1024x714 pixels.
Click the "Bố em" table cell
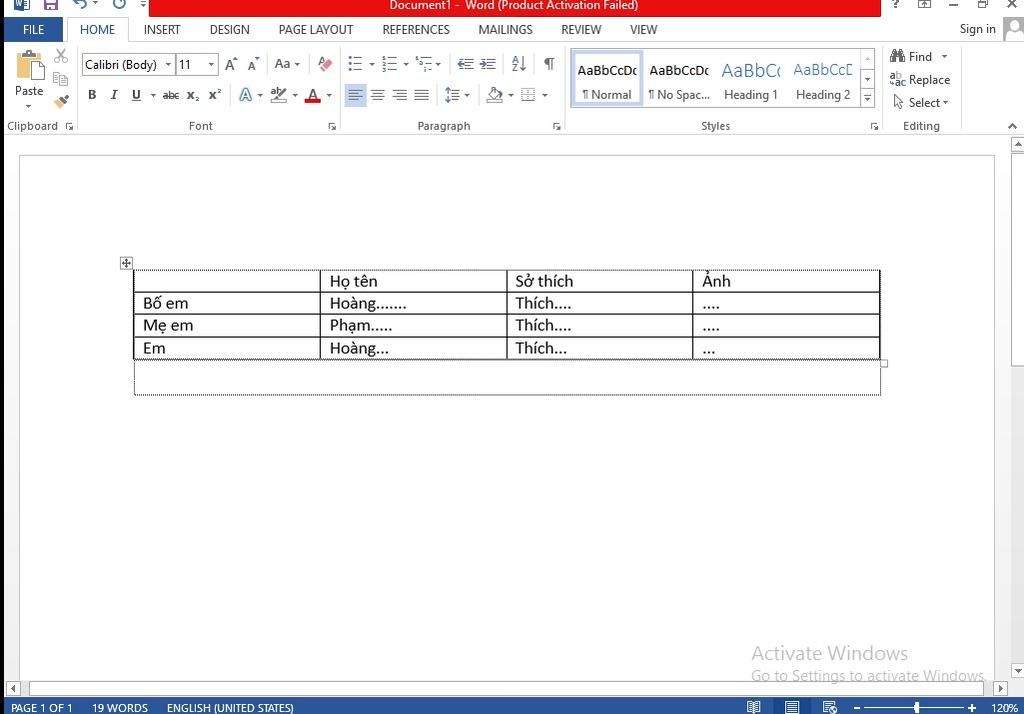[227, 303]
